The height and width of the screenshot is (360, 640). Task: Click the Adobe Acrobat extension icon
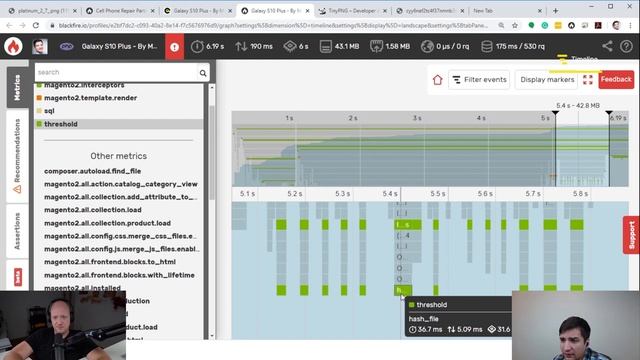point(598,25)
